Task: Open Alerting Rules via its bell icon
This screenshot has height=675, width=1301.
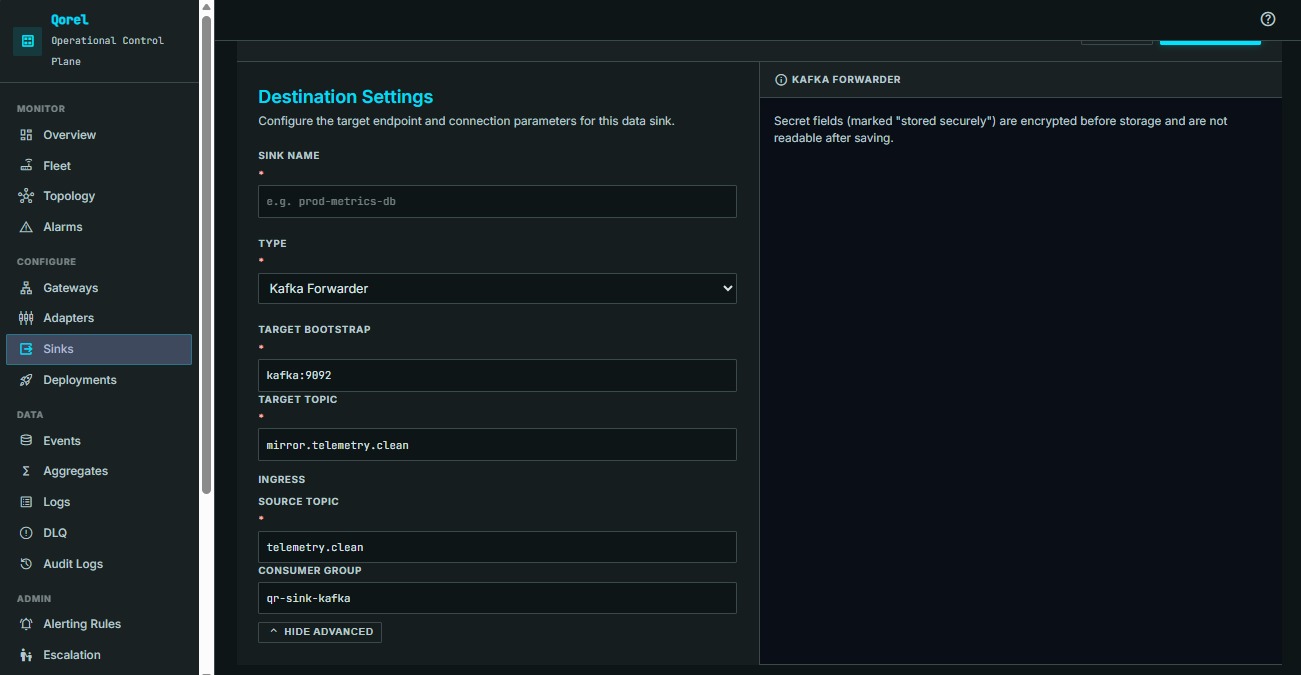Action: coord(26,624)
